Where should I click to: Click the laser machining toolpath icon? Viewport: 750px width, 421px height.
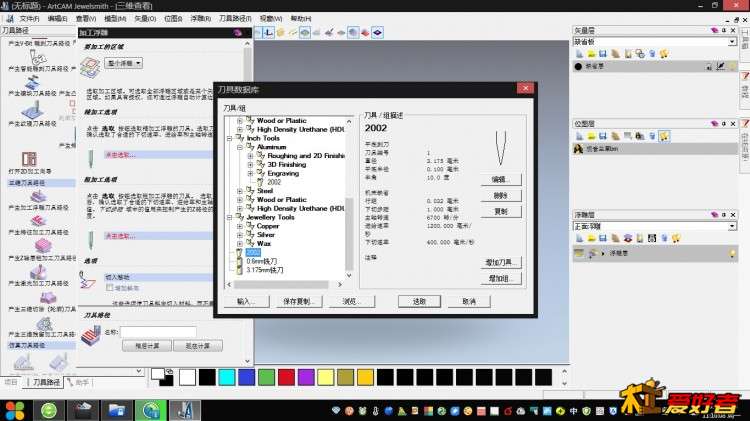click(x=38, y=272)
